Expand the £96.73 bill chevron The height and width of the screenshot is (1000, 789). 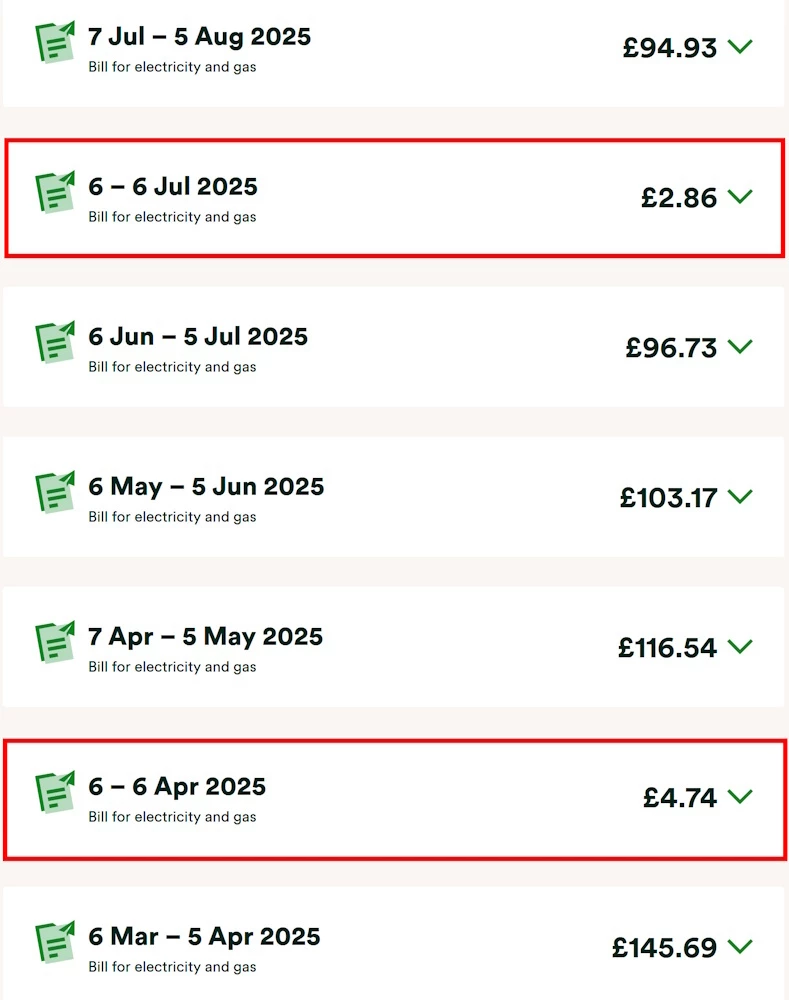(740, 346)
